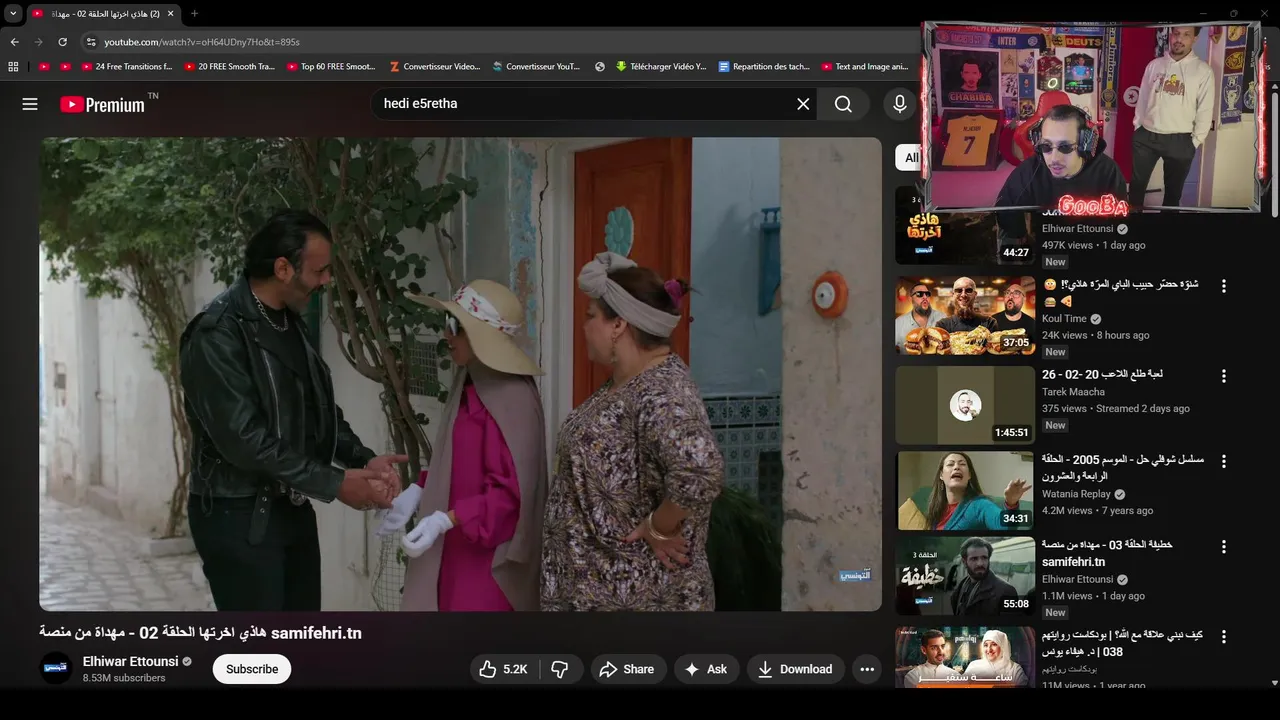Image resolution: width=1280 pixels, height=720 pixels.
Task: Click the youtube.com address bar URL
Action: [202, 42]
